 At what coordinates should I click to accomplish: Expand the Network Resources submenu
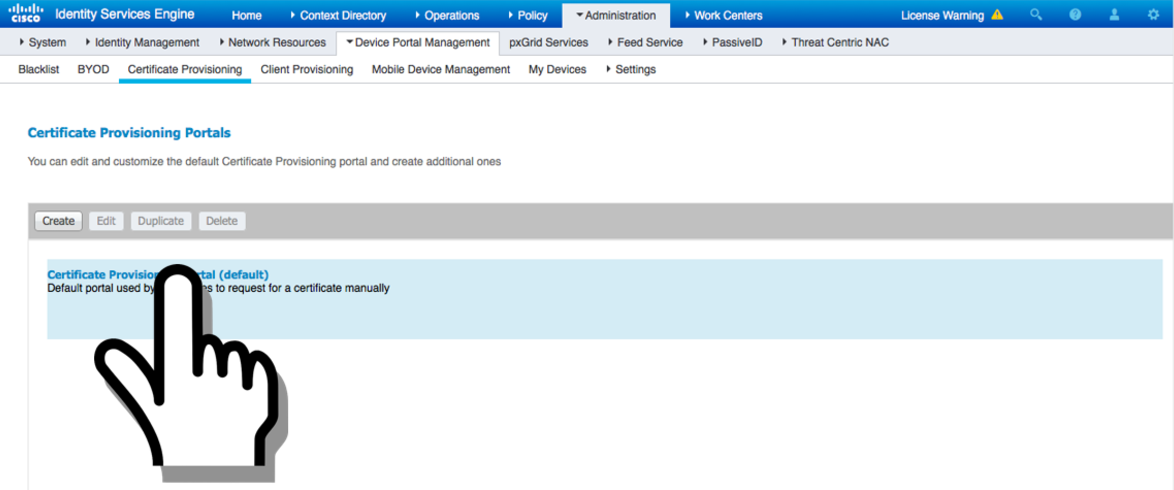tap(273, 43)
